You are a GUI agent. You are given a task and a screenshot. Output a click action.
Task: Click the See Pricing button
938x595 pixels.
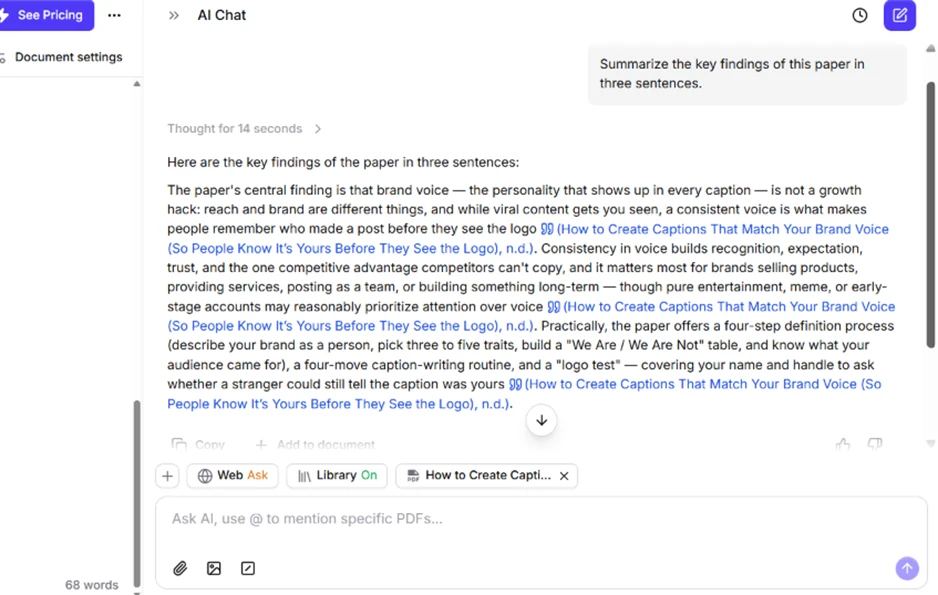46,15
